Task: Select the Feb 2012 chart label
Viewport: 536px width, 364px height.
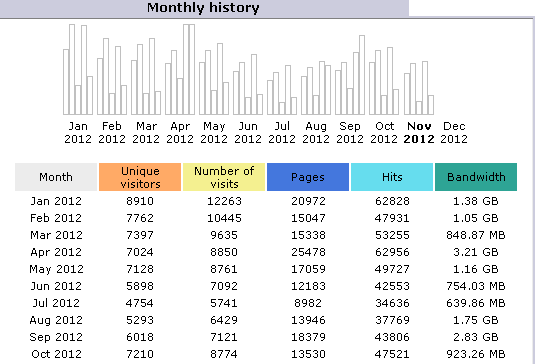Action: 112,133
